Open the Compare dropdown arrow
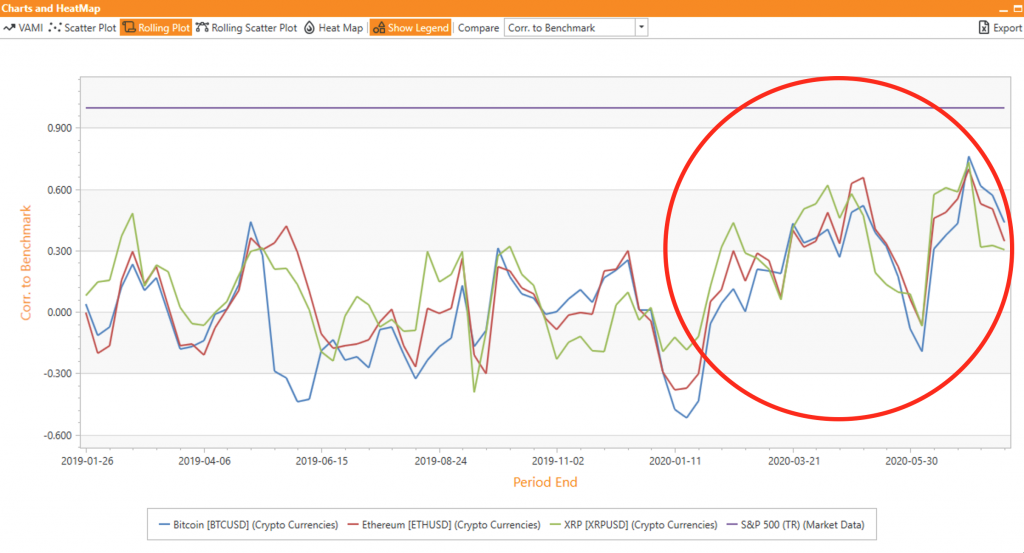This screenshot has width=1024, height=553. (x=641, y=28)
